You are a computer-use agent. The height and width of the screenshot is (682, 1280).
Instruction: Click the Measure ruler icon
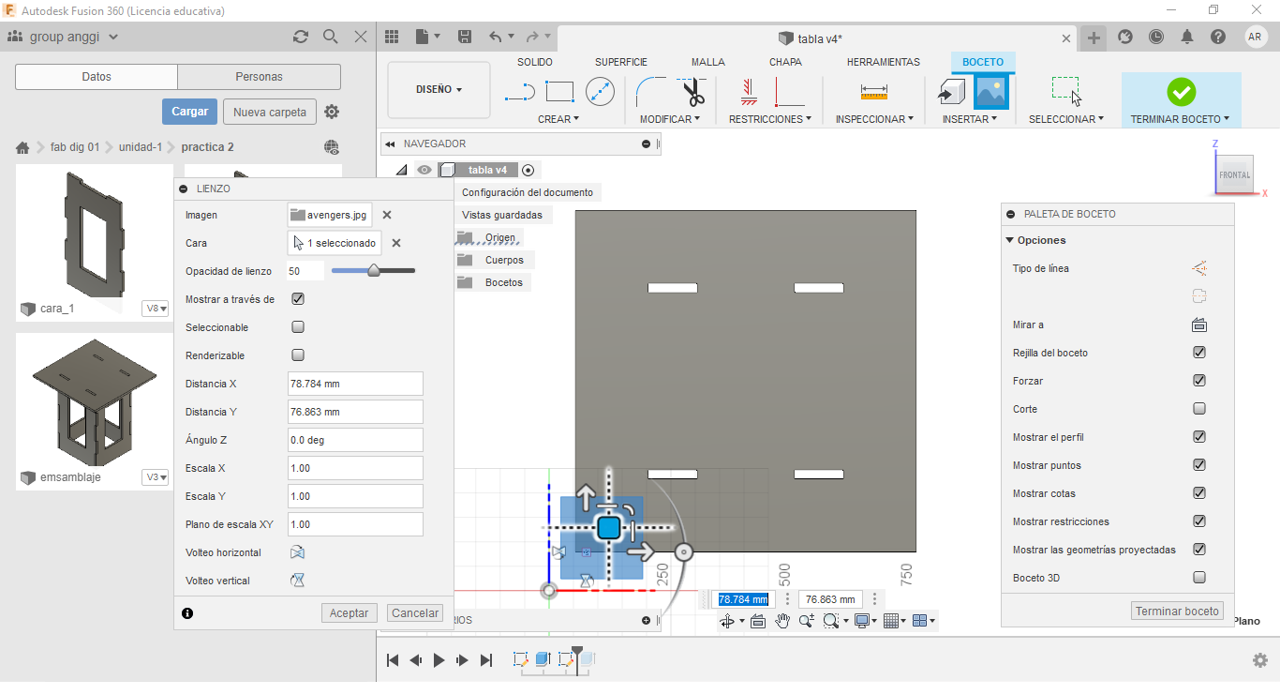pyautogui.click(x=874, y=92)
